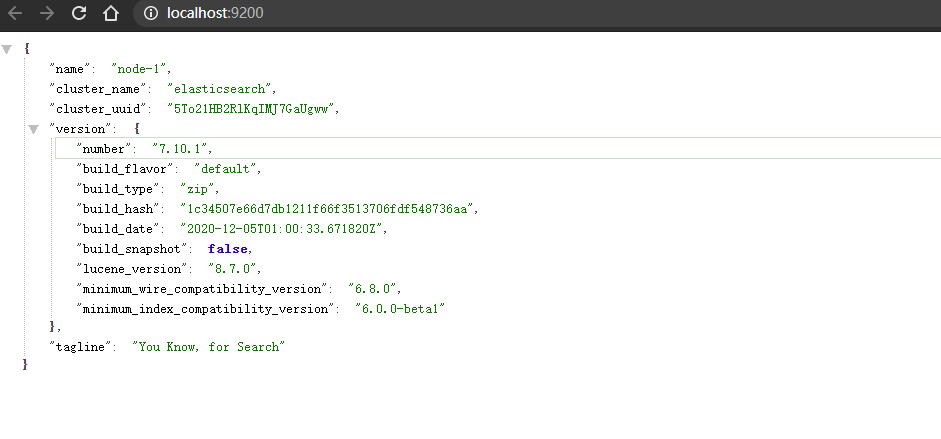
Task: Click the false value of build_snapshot
Action: click(227, 248)
